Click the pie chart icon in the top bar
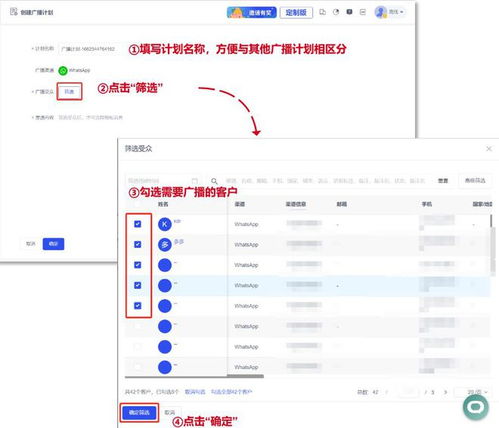Viewport: 499px width, 428px height. coord(336,12)
